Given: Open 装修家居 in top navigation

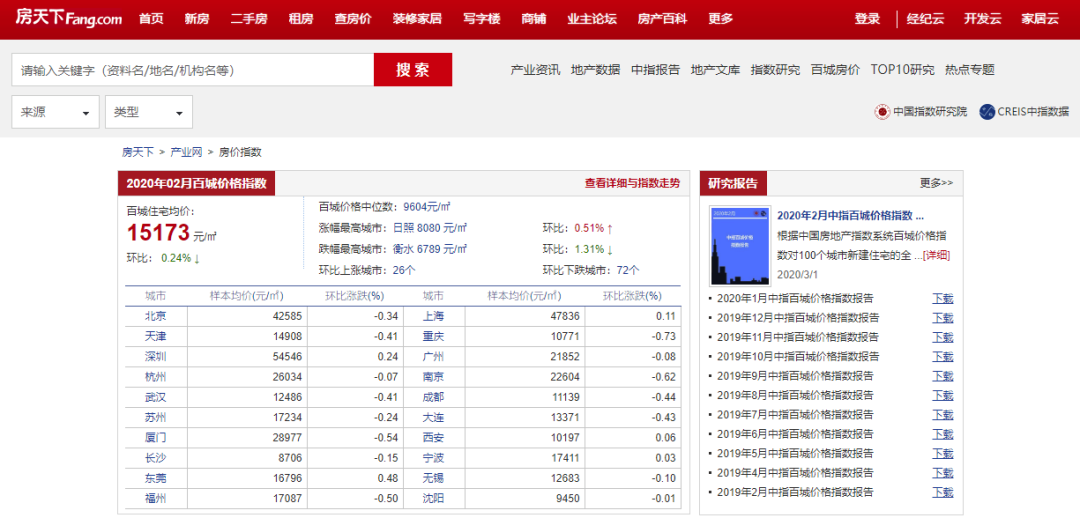Looking at the screenshot, I should tap(417, 19).
